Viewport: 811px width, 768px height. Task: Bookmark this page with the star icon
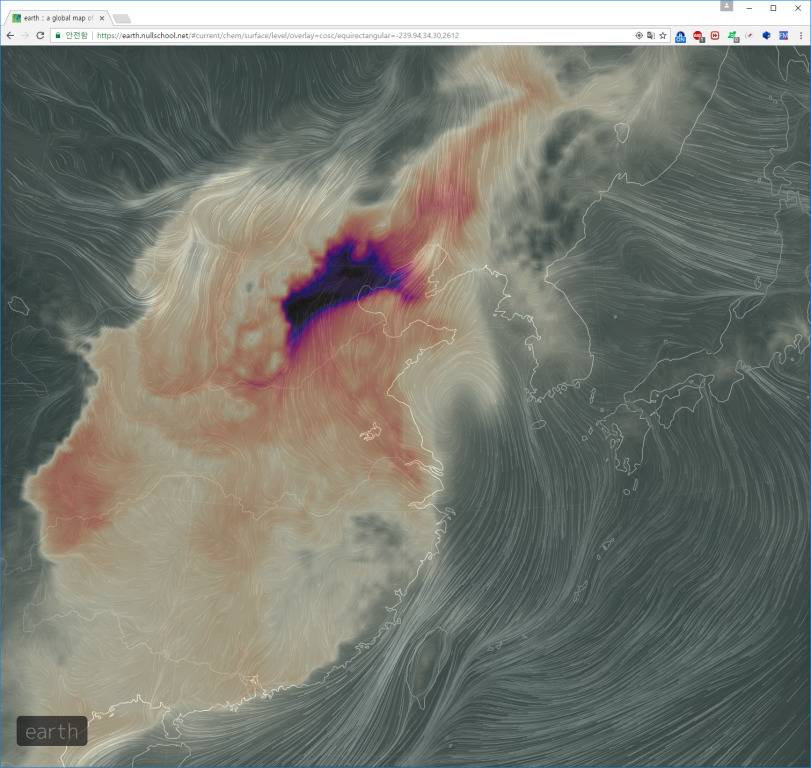(663, 35)
